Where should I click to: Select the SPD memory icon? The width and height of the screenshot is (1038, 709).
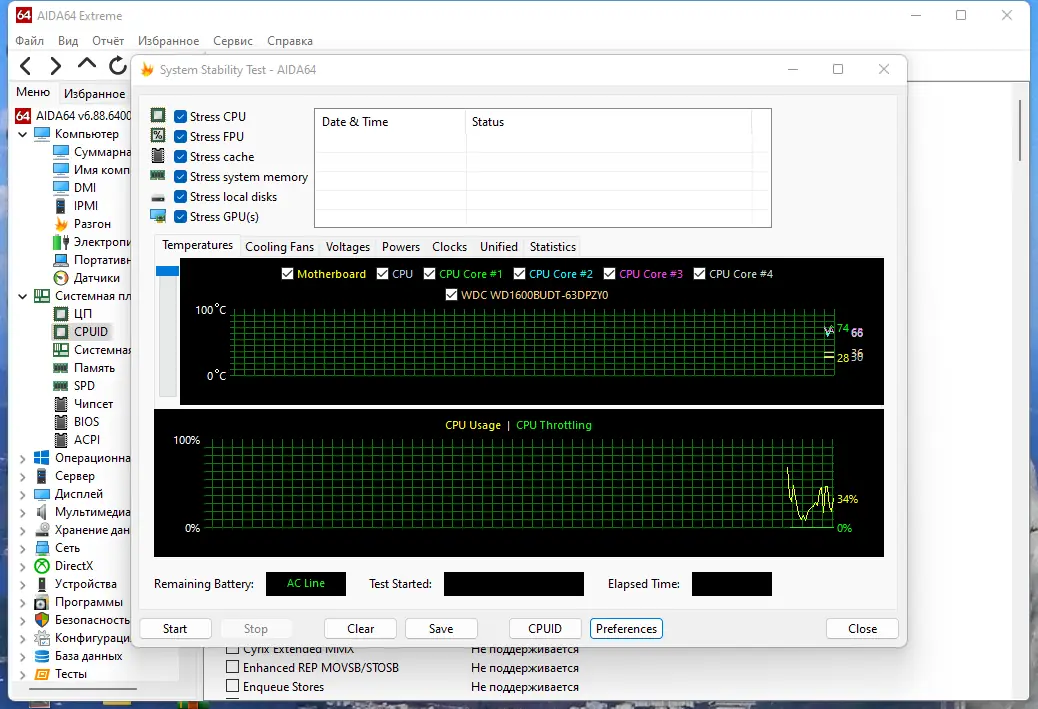(x=61, y=386)
